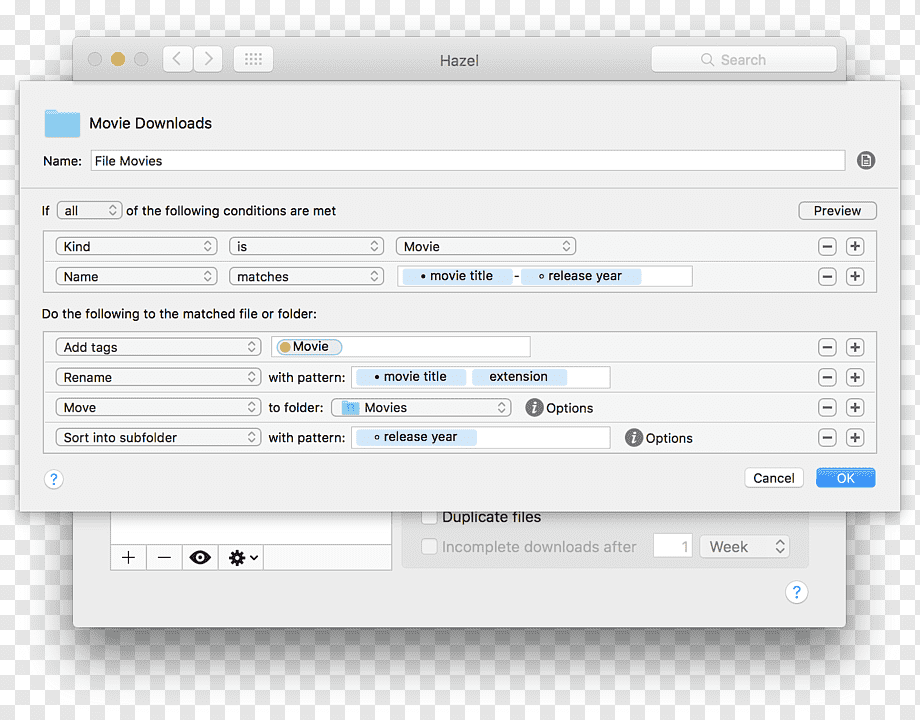Add an action after Sort into subfolder

click(x=855, y=437)
